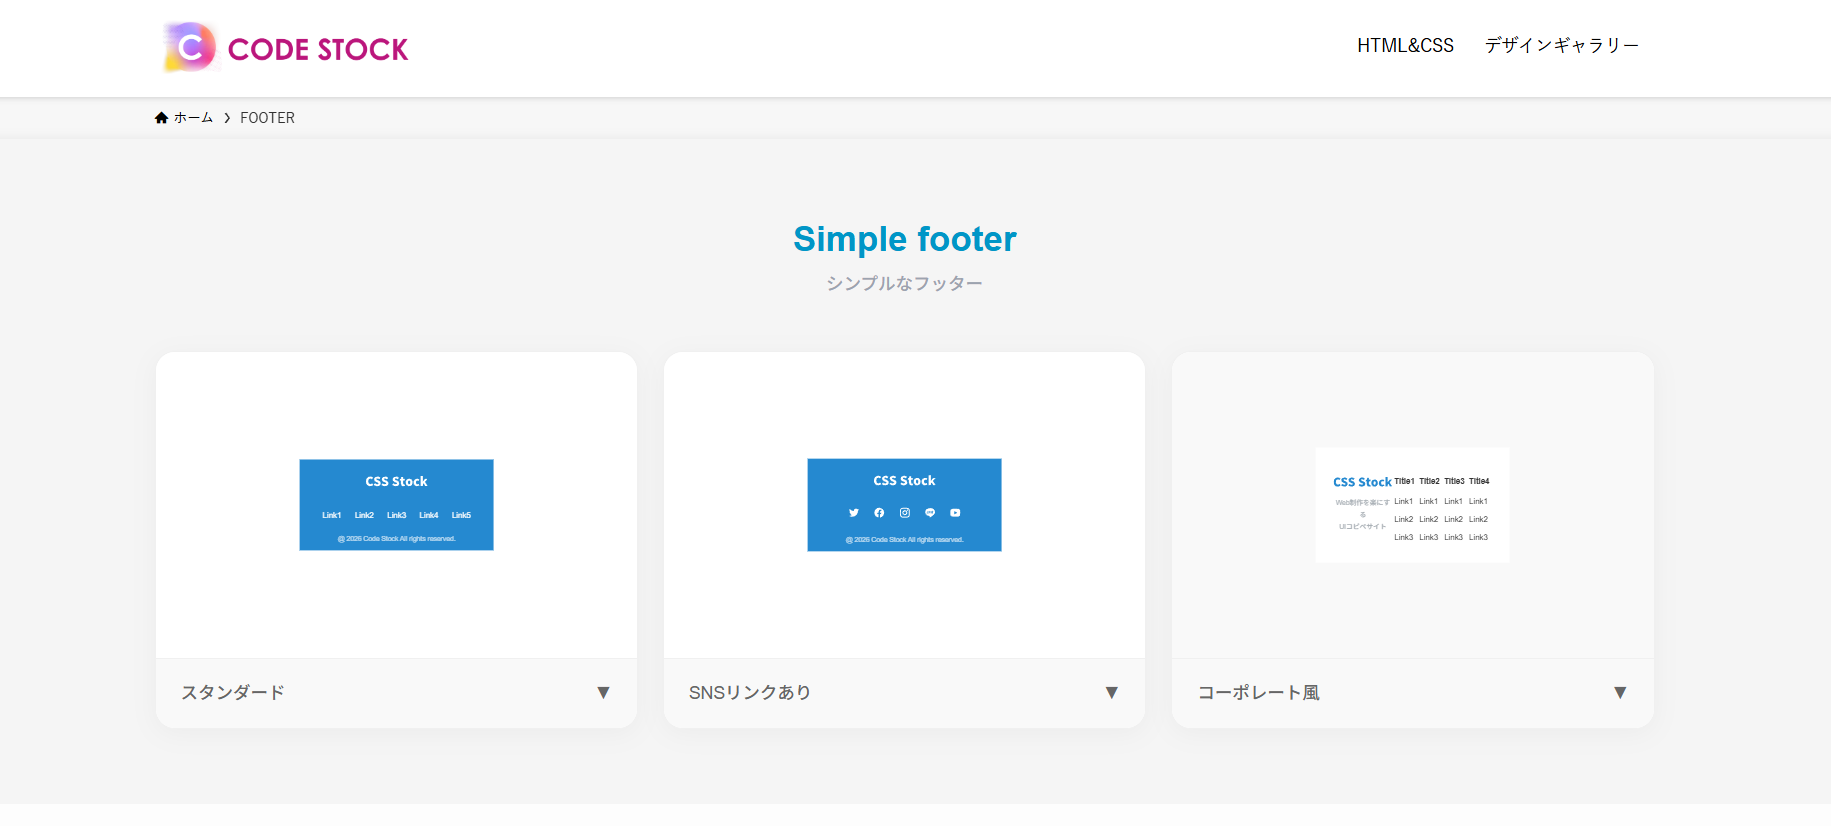Image resolution: width=1831 pixels, height=826 pixels.
Task: Click Title2 in the corporate footer preview
Action: click(x=1429, y=481)
